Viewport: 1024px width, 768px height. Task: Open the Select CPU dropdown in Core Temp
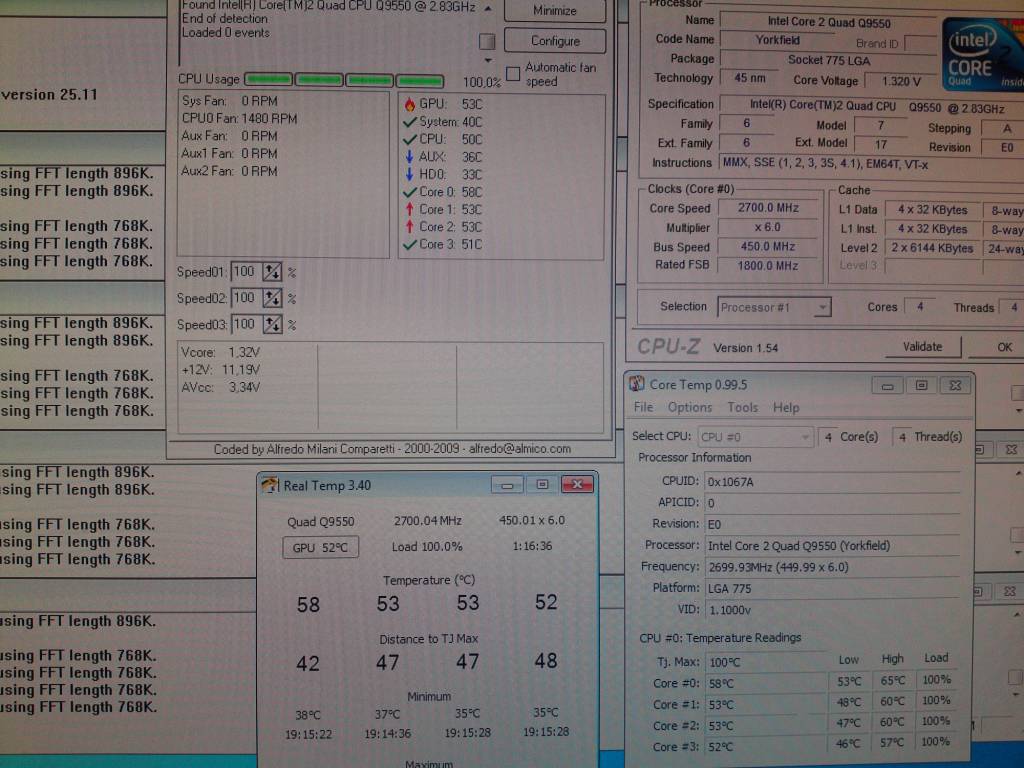click(755, 437)
